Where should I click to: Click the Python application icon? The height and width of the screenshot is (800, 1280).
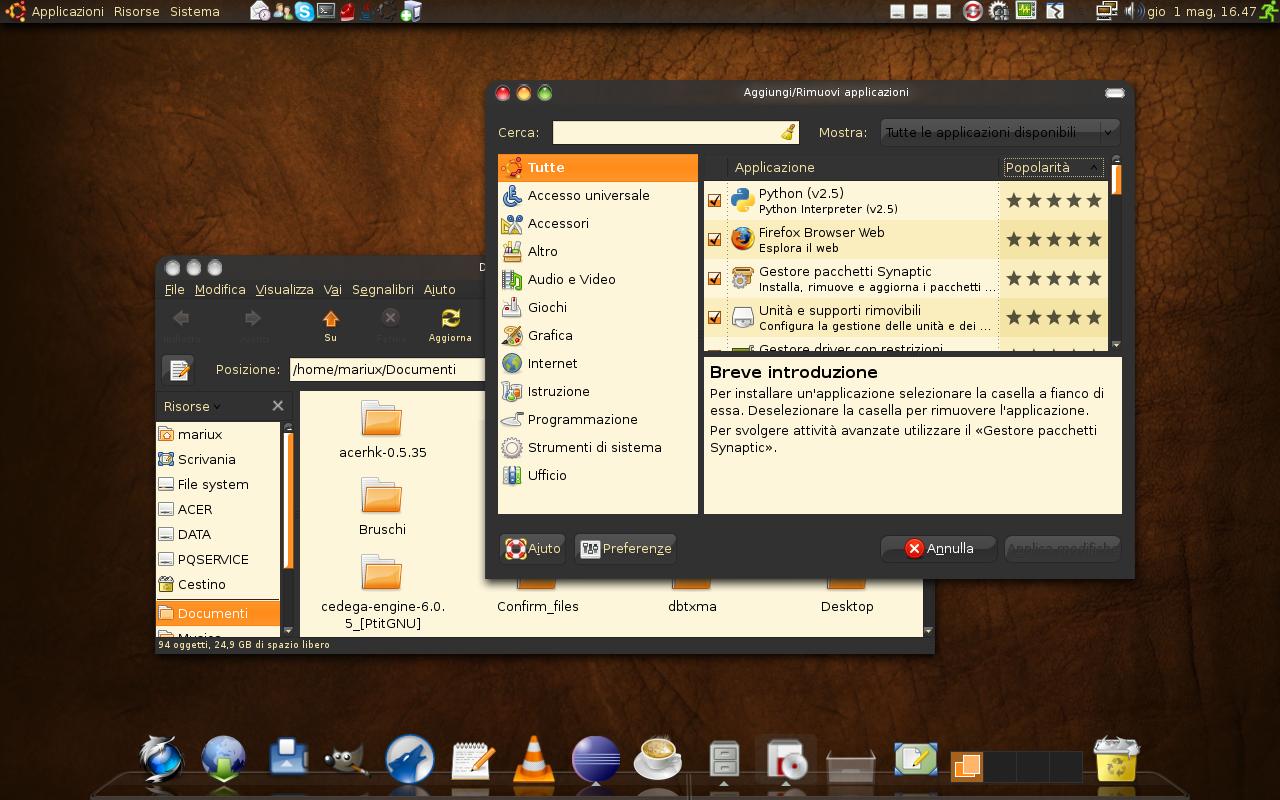coord(742,200)
